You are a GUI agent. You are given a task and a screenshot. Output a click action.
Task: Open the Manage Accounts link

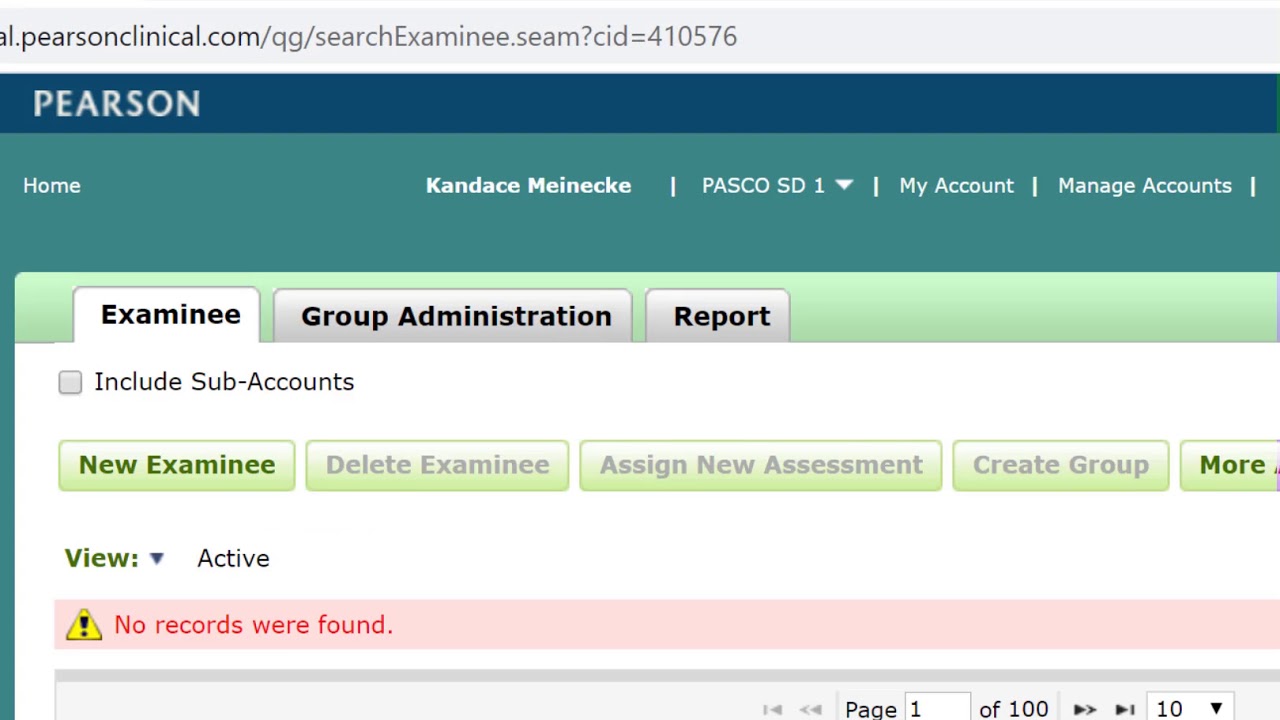(1145, 185)
